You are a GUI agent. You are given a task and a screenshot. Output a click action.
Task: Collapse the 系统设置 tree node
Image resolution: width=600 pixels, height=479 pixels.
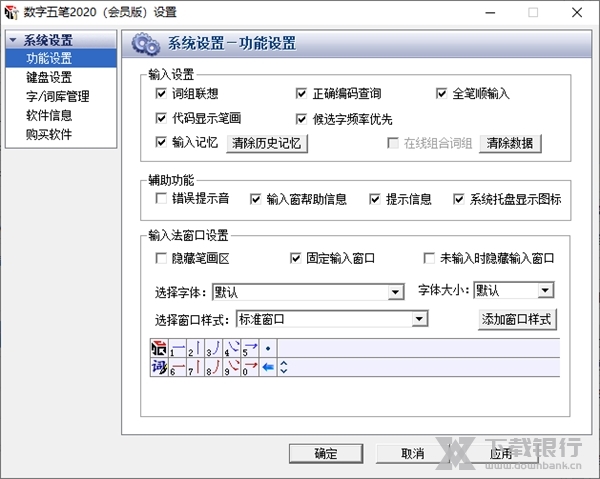click(13, 40)
